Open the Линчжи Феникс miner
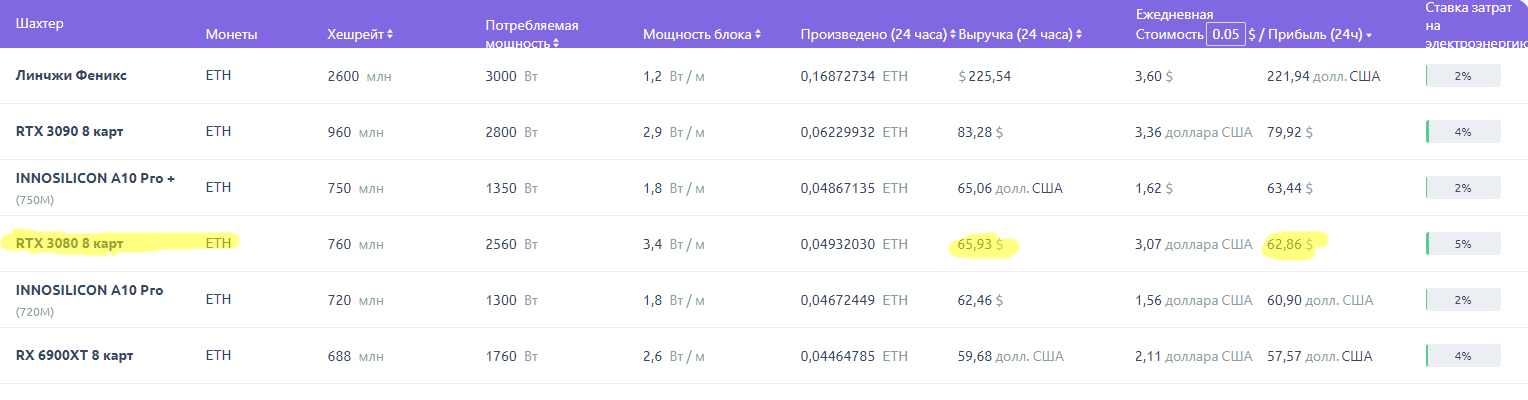This screenshot has height=400, width=1528. coord(71,75)
